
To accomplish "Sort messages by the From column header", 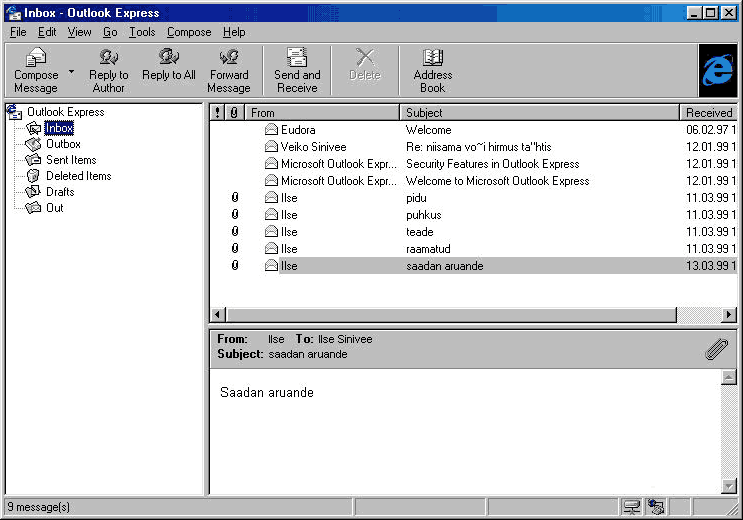I will point(322,113).
